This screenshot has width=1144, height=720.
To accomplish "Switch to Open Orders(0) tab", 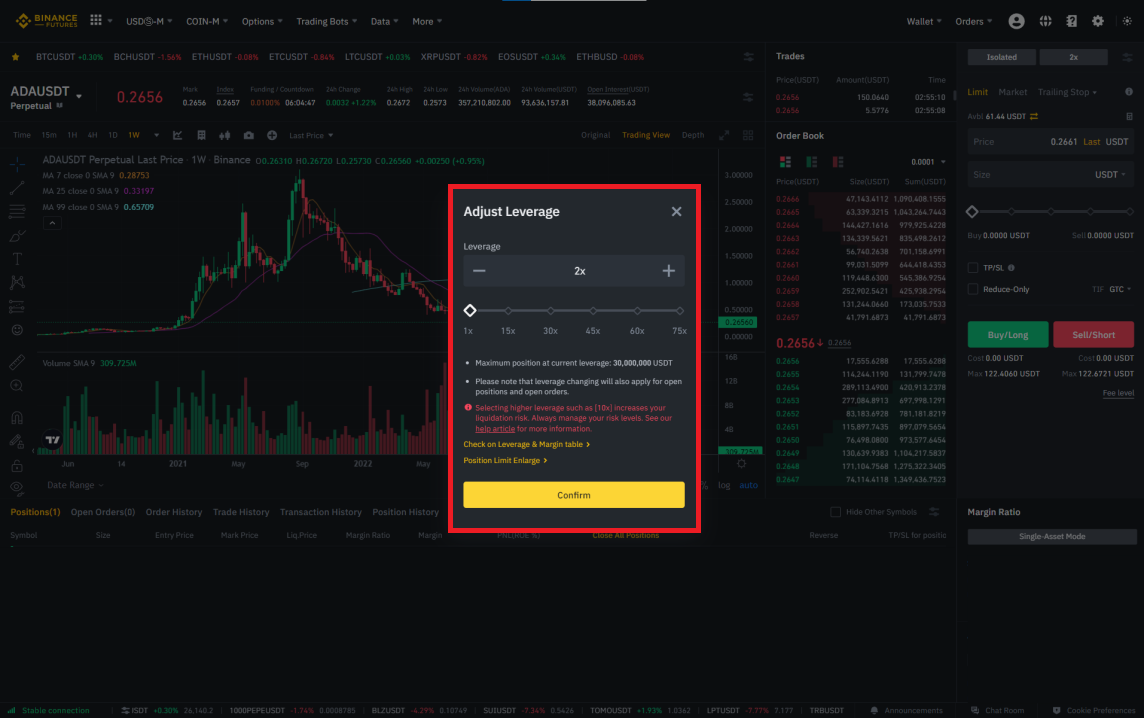I will (103, 512).
